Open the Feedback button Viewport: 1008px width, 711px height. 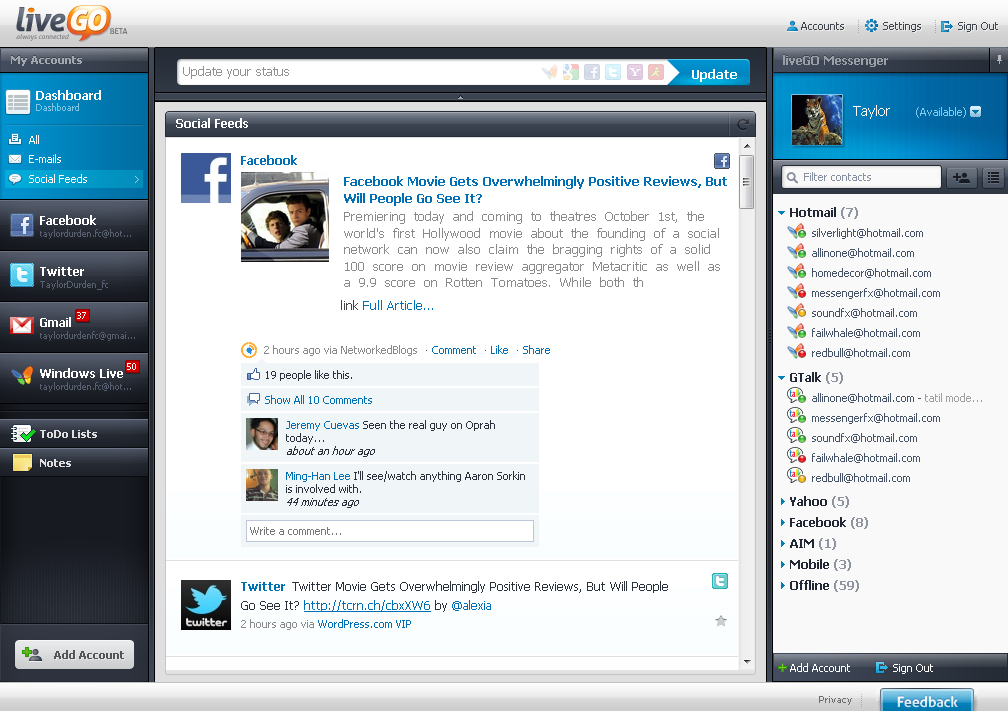[x=926, y=700]
